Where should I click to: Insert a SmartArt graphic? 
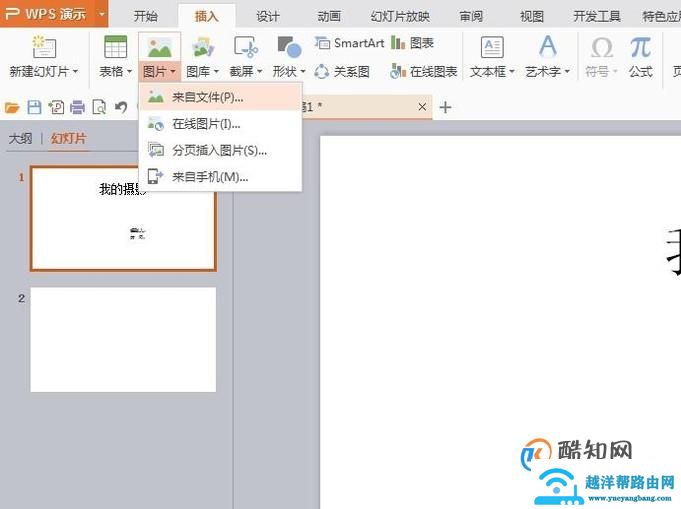point(349,43)
